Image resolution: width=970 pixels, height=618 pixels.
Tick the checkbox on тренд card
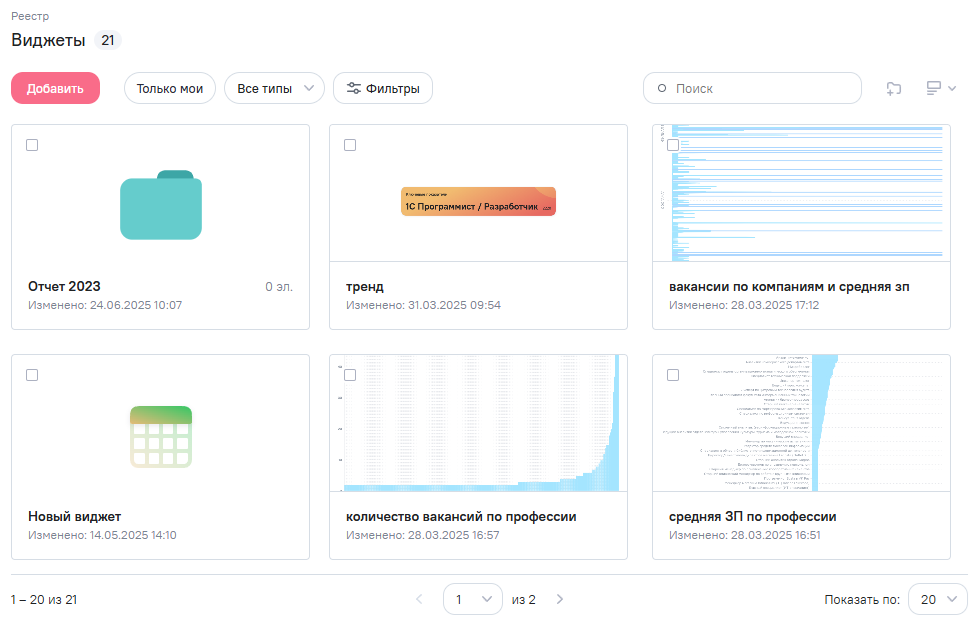point(350,145)
